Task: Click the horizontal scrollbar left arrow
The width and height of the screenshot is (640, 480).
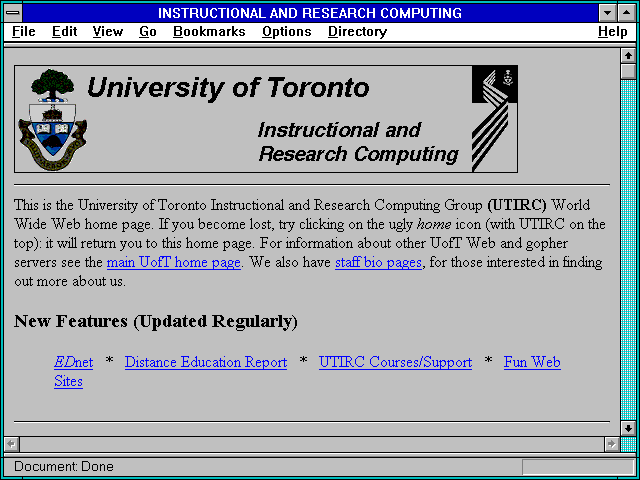Action: coord(11,444)
